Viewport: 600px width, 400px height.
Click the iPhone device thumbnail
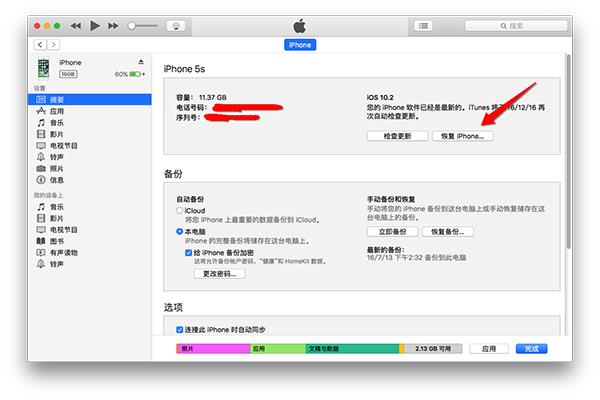click(x=43, y=68)
